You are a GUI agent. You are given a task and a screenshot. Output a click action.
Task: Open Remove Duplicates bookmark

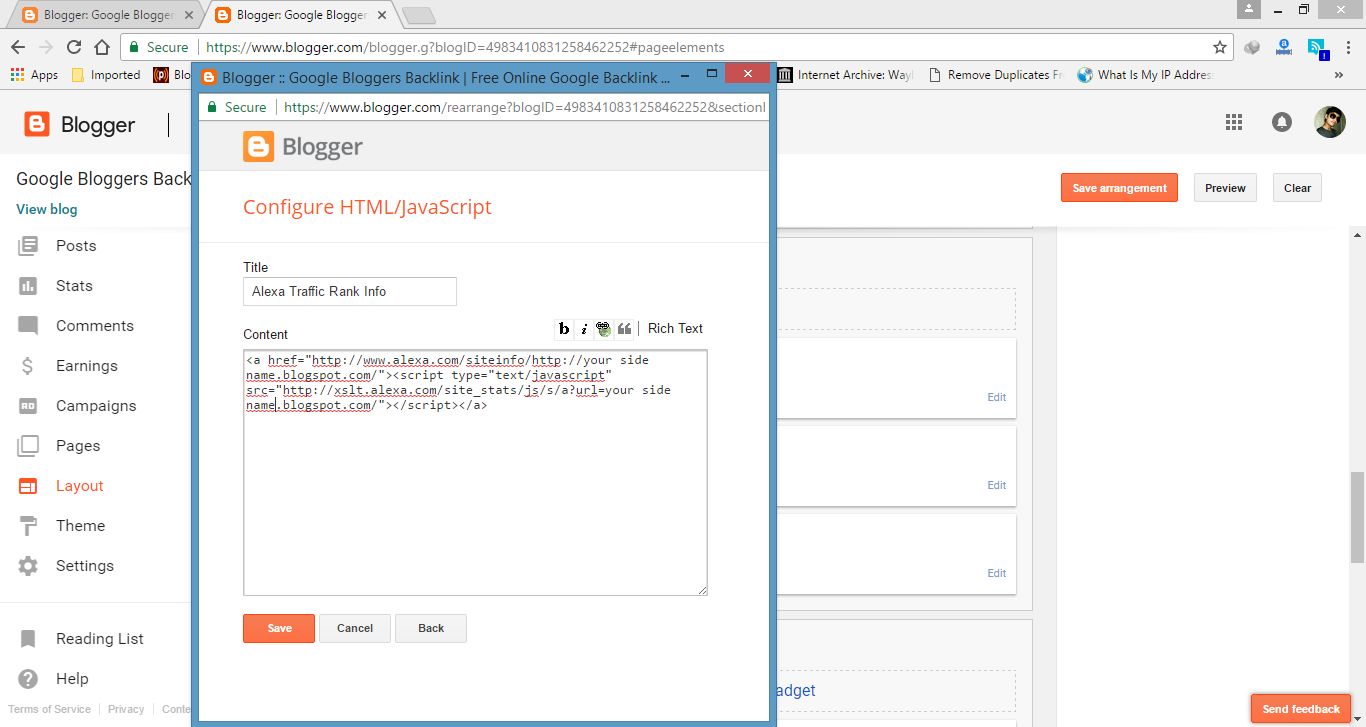[x=995, y=75]
